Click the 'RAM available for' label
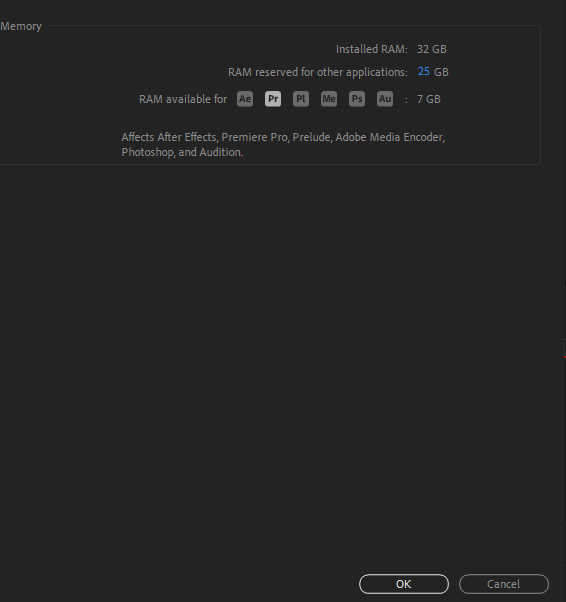The width and height of the screenshot is (566, 602). tap(183, 99)
